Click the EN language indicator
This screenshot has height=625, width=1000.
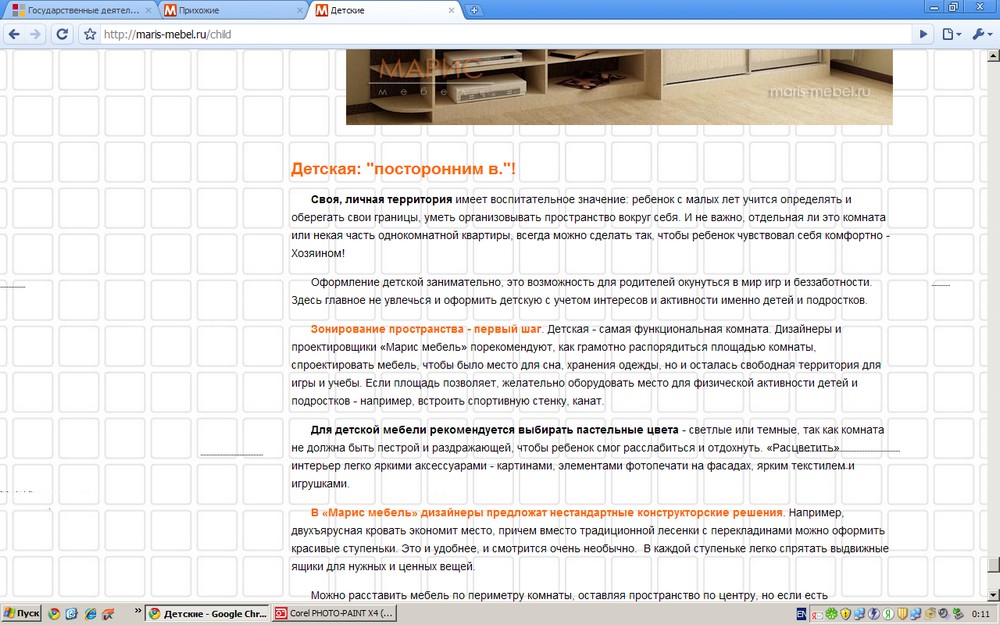tap(802, 614)
